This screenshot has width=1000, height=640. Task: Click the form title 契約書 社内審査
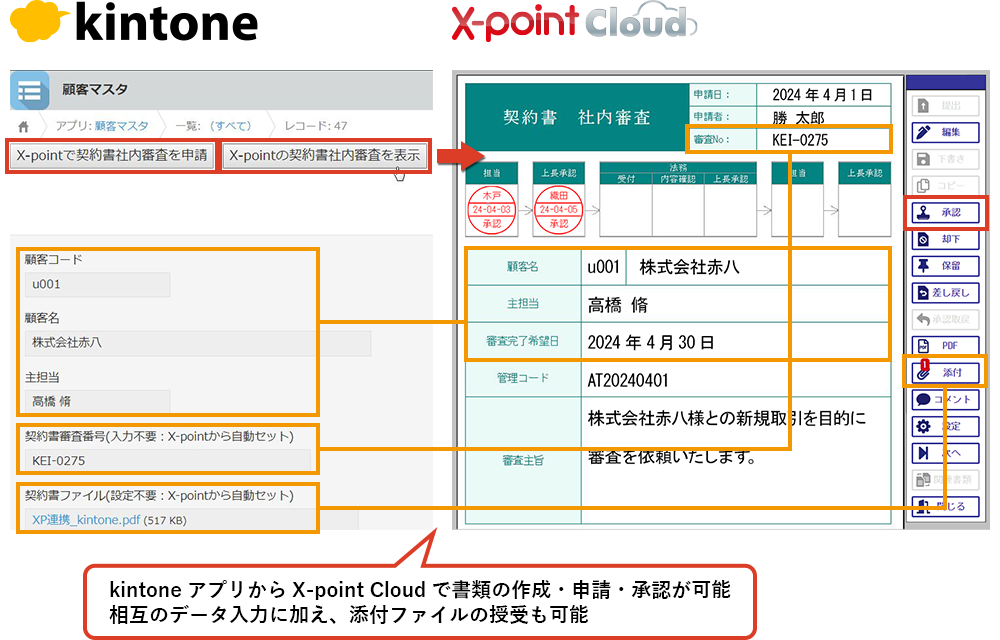pos(577,117)
